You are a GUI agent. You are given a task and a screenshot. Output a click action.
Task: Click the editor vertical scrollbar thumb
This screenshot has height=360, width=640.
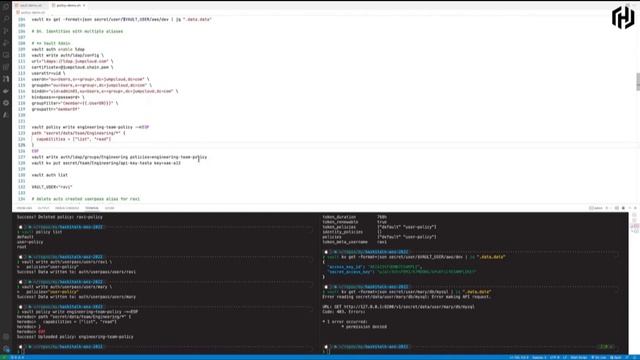tap(638, 82)
